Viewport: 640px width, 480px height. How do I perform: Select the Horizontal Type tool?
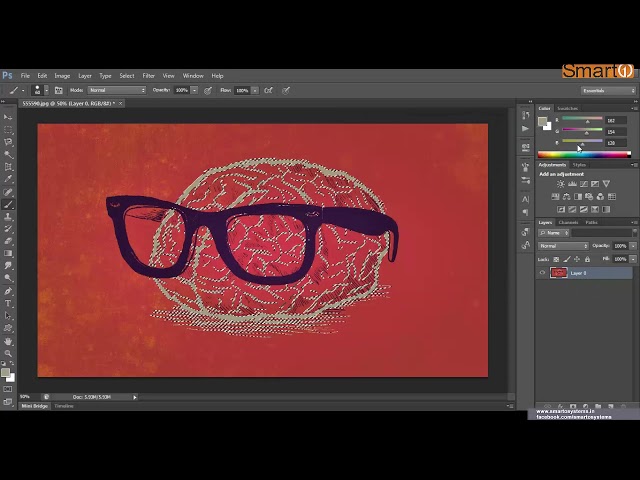click(x=8, y=303)
